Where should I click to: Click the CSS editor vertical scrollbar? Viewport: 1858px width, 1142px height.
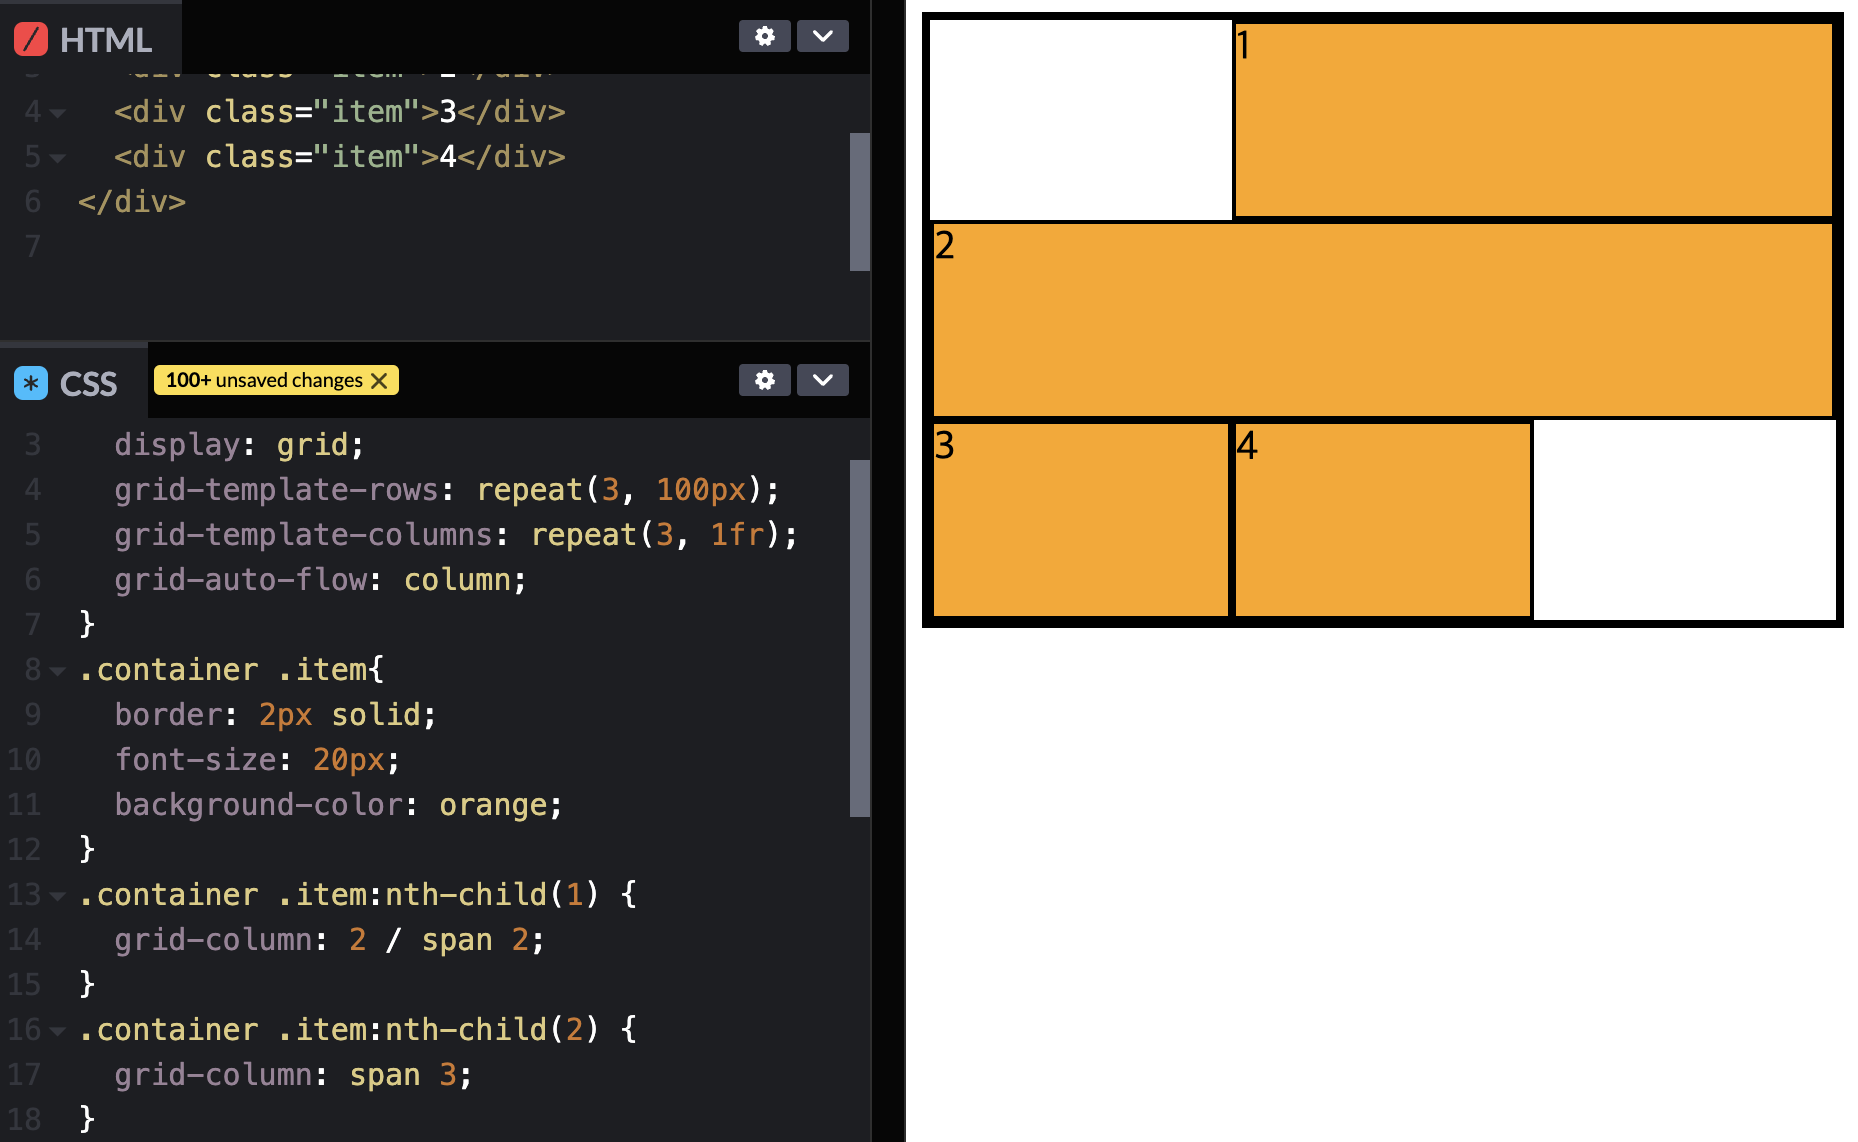860,638
